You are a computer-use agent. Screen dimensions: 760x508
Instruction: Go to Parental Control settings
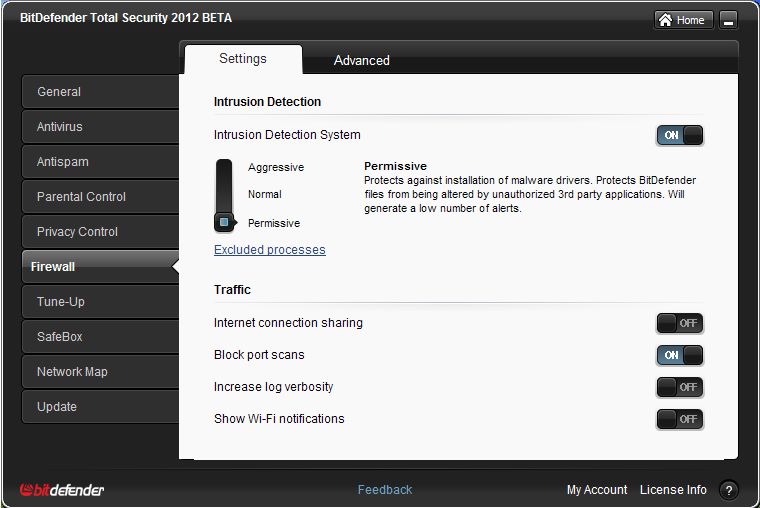click(x=100, y=197)
